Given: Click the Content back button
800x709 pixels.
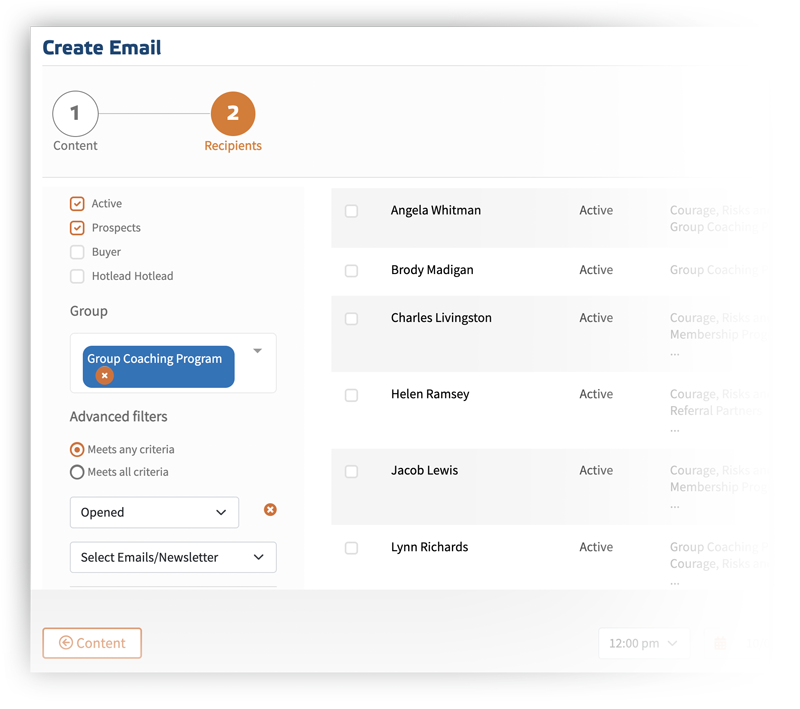Looking at the screenshot, I should pos(92,643).
